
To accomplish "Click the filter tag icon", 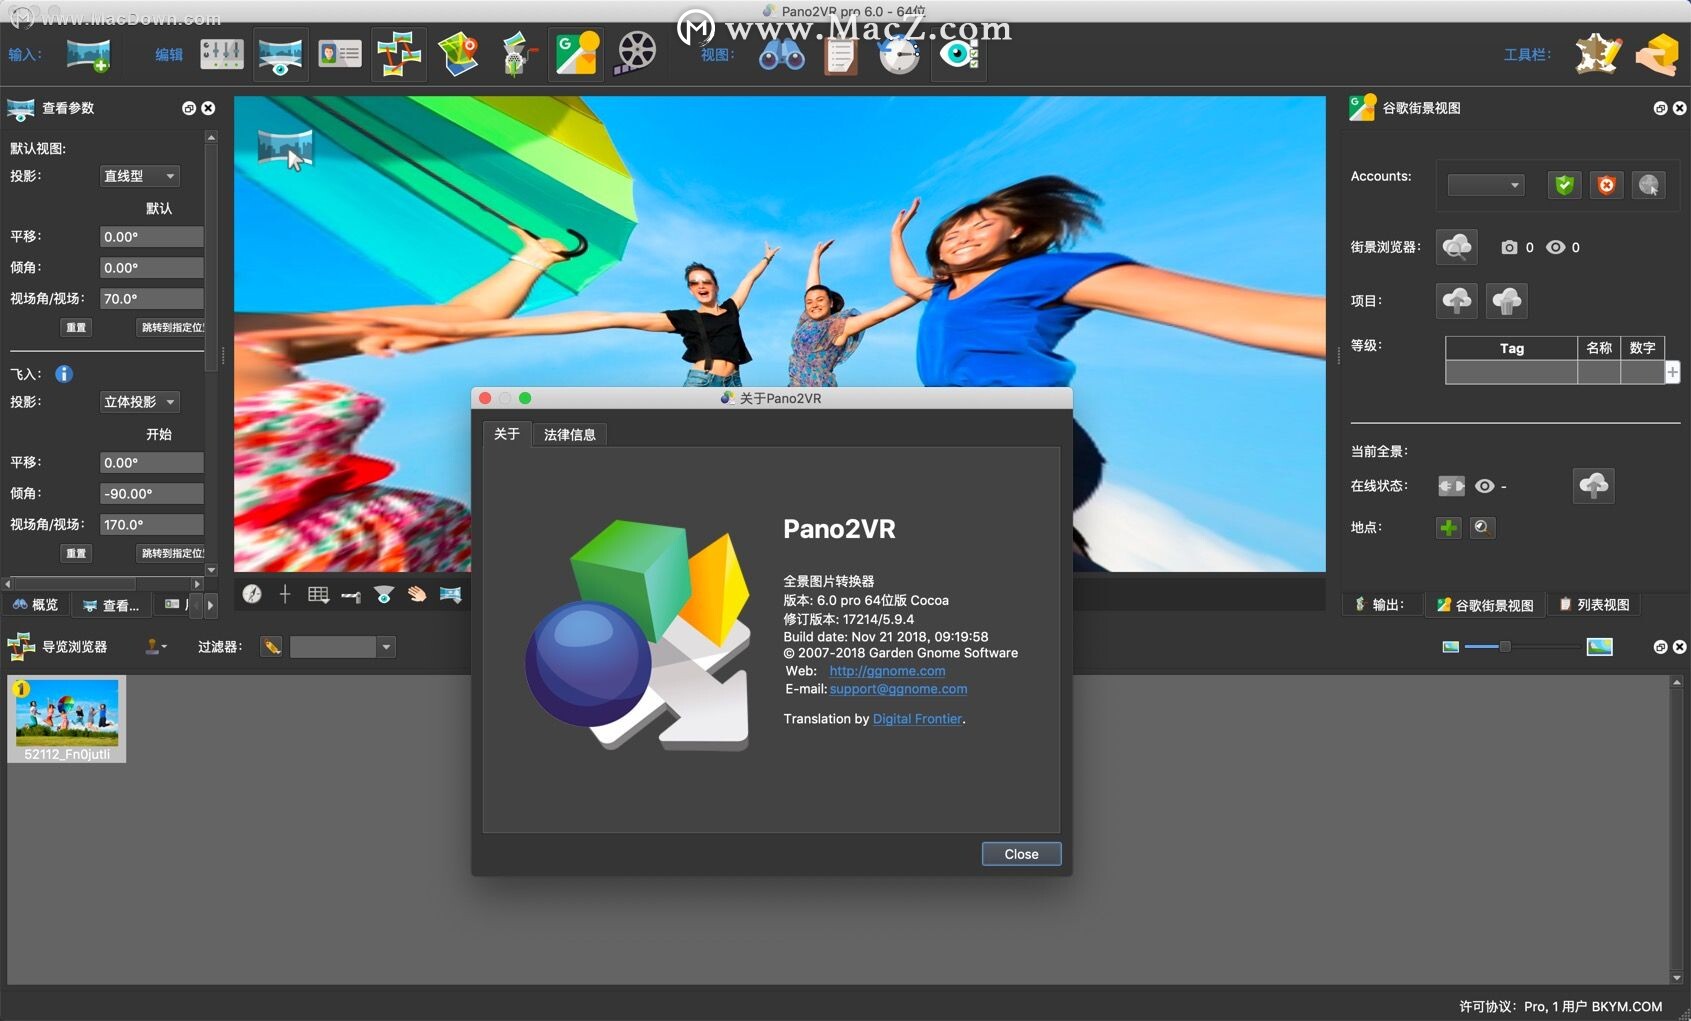I will pyautogui.click(x=271, y=647).
